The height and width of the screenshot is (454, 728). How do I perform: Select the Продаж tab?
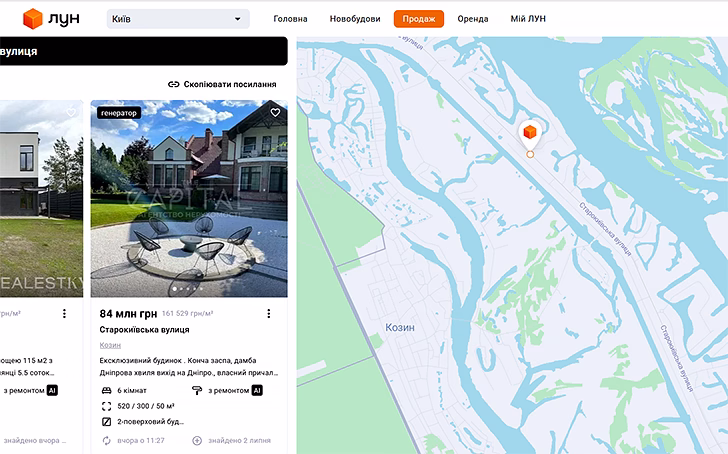click(419, 19)
